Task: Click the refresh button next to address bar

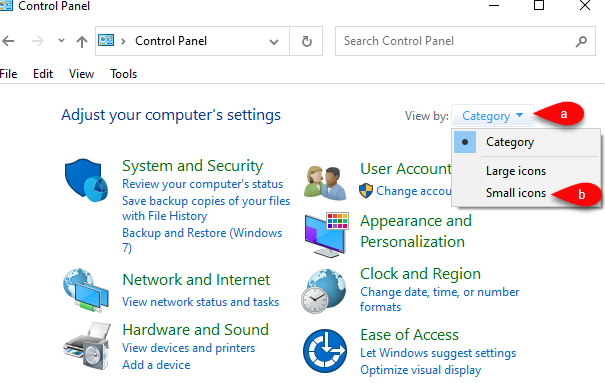Action: 306,41
